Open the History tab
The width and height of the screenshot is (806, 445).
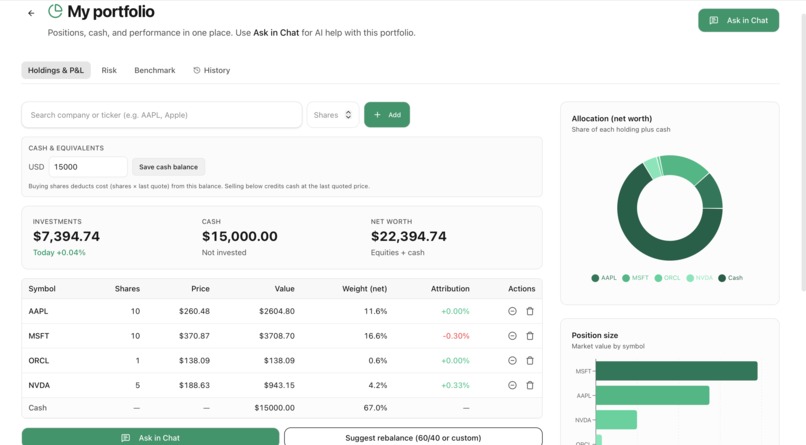tap(212, 70)
